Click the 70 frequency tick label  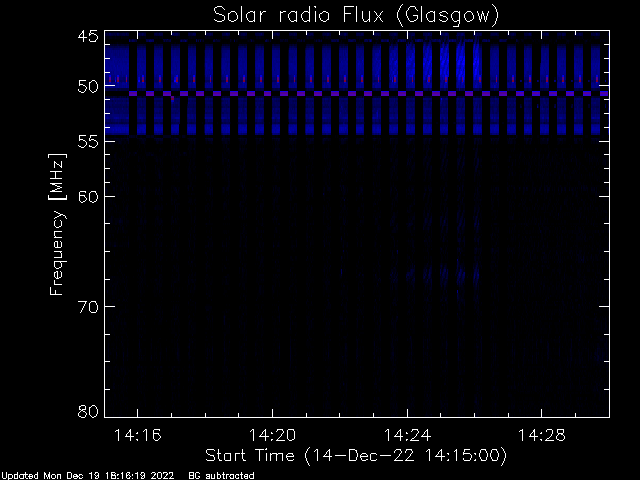(88, 307)
